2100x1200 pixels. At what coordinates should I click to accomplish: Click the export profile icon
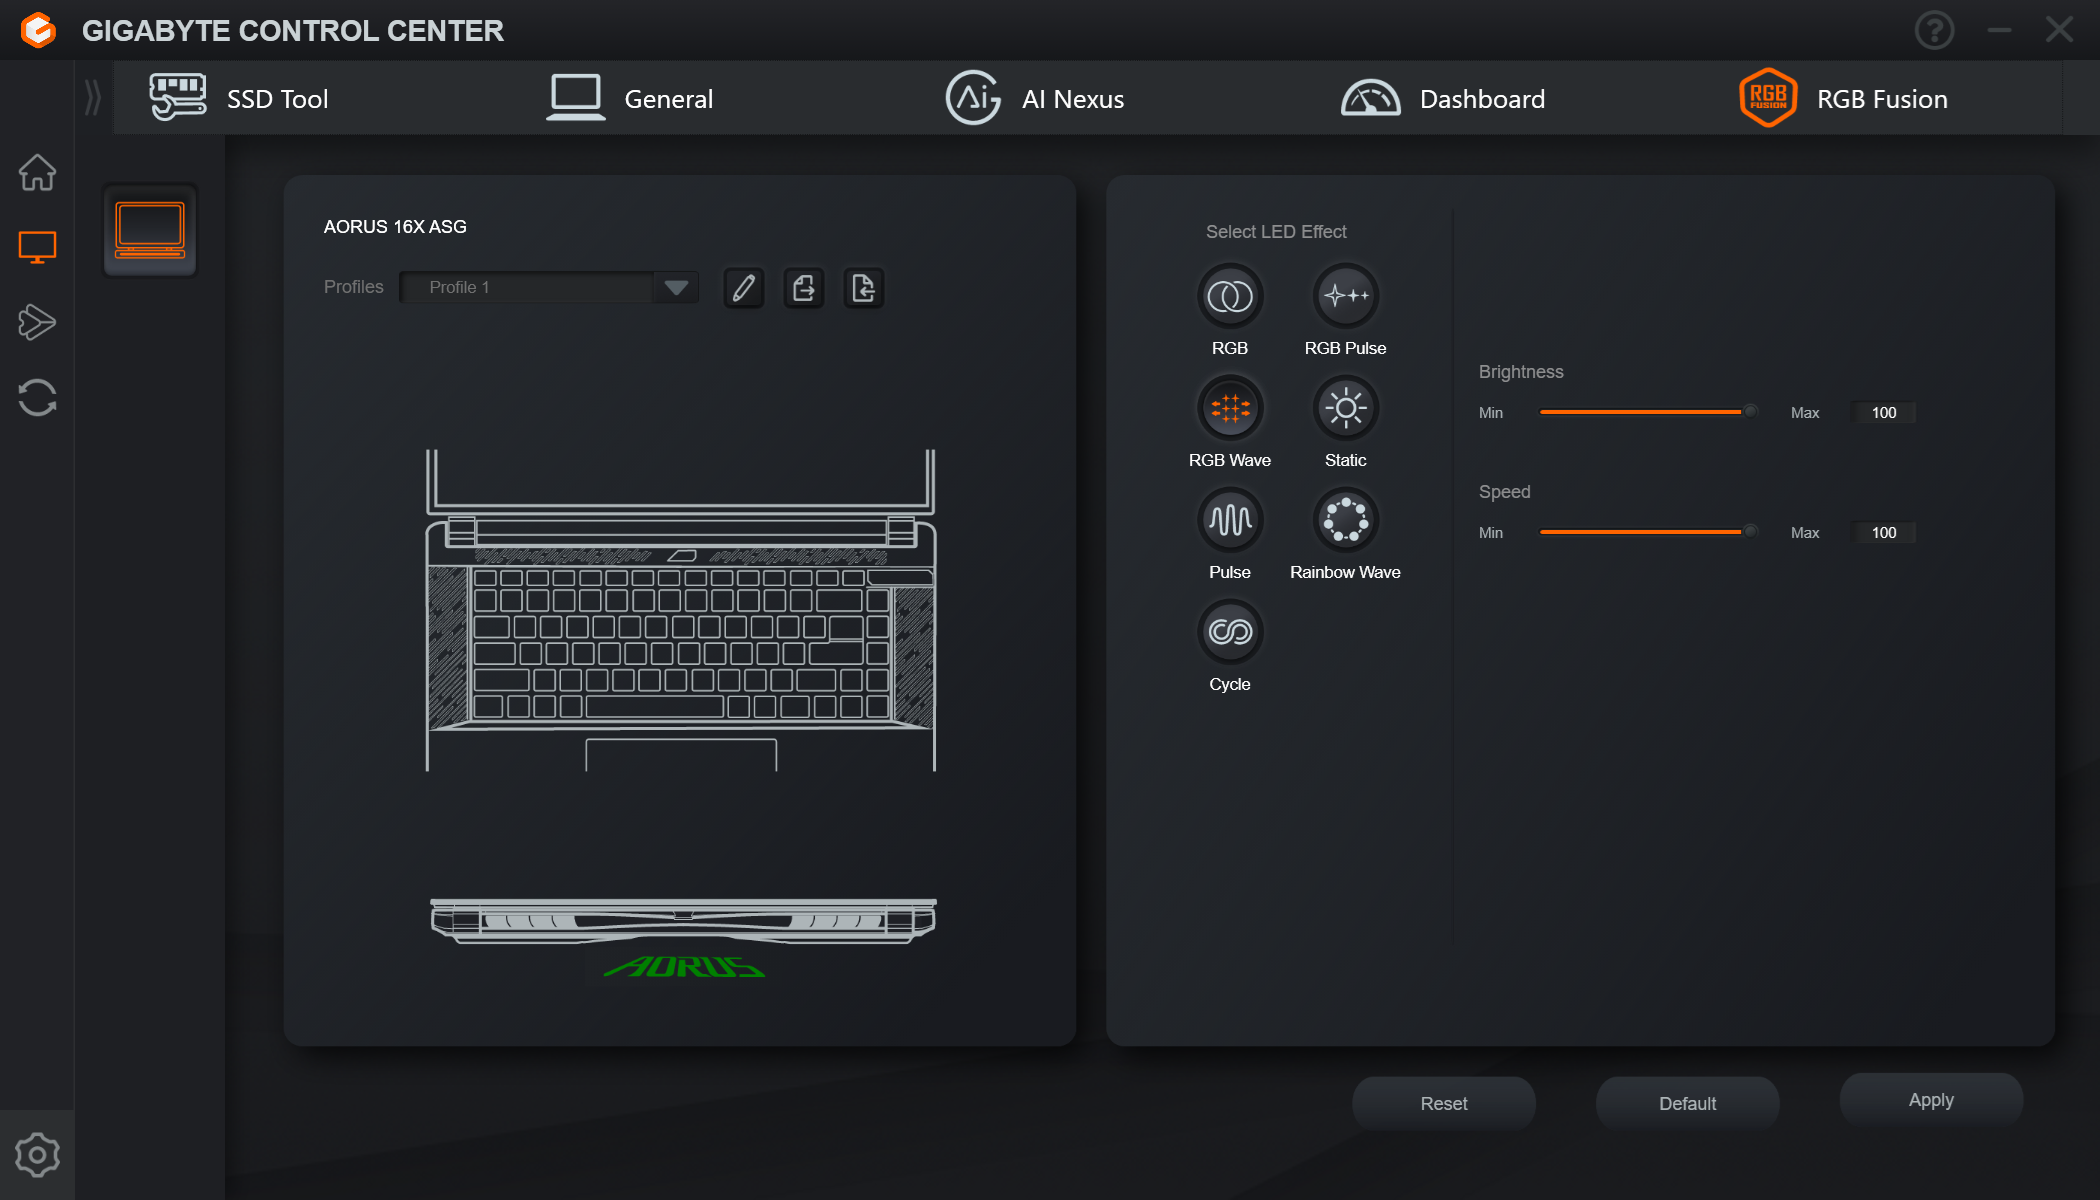pos(802,287)
